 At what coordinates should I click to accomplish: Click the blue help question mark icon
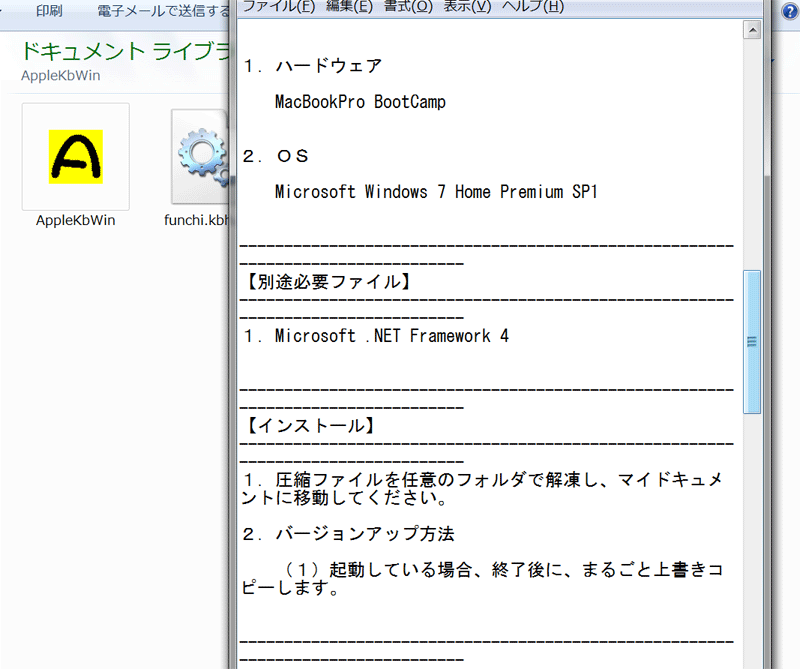pos(790,11)
